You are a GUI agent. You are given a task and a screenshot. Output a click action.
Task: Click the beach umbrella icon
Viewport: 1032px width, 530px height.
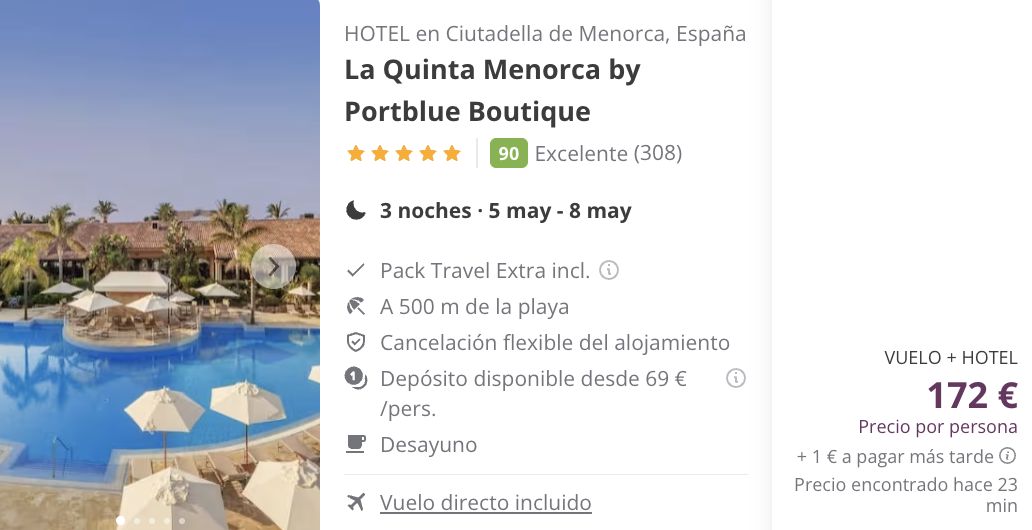pos(355,306)
